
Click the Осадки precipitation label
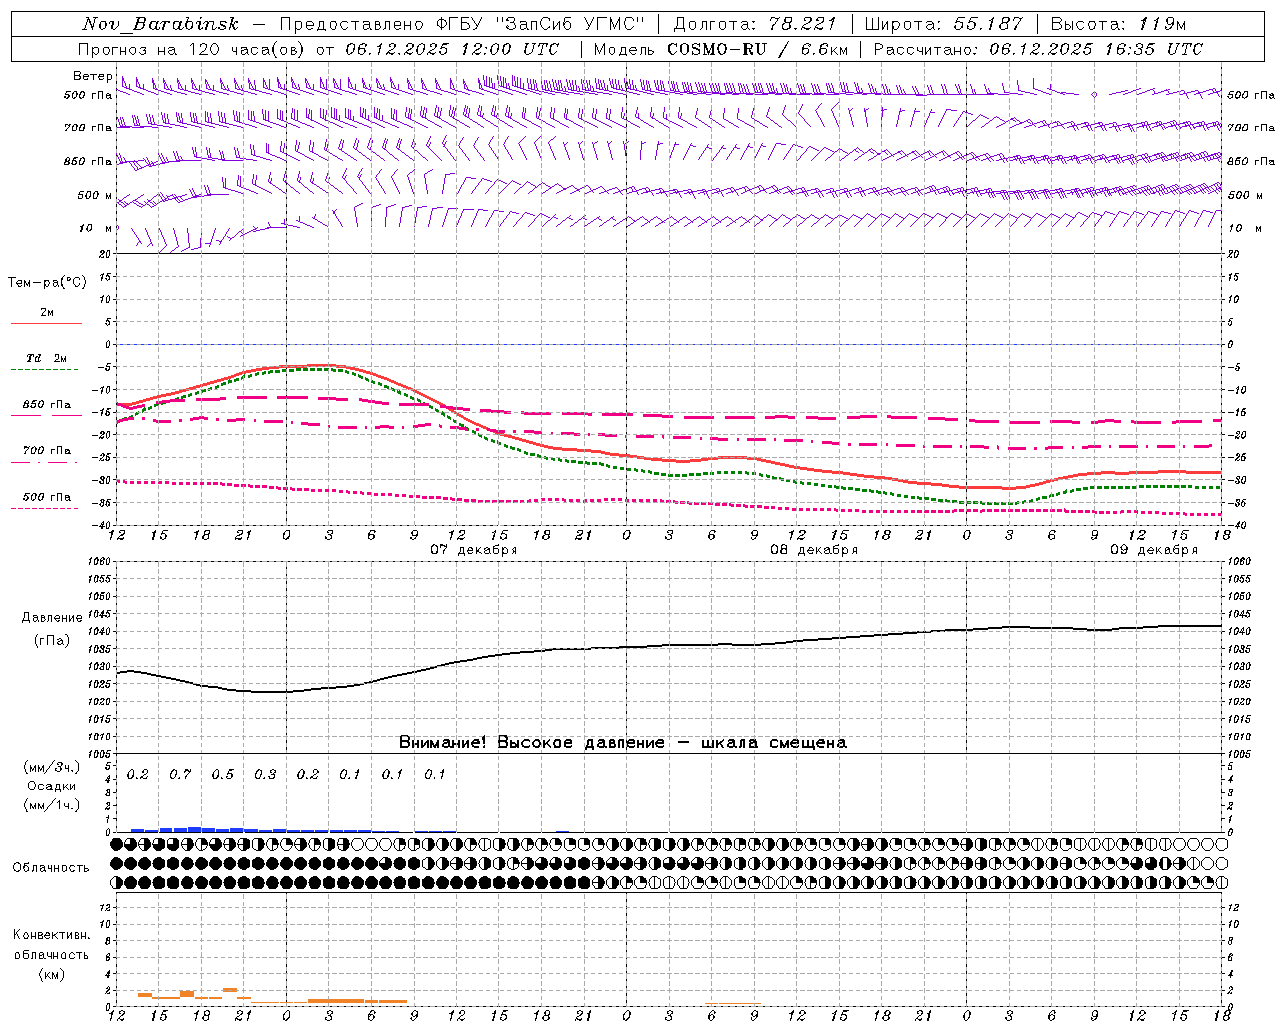tap(52, 786)
